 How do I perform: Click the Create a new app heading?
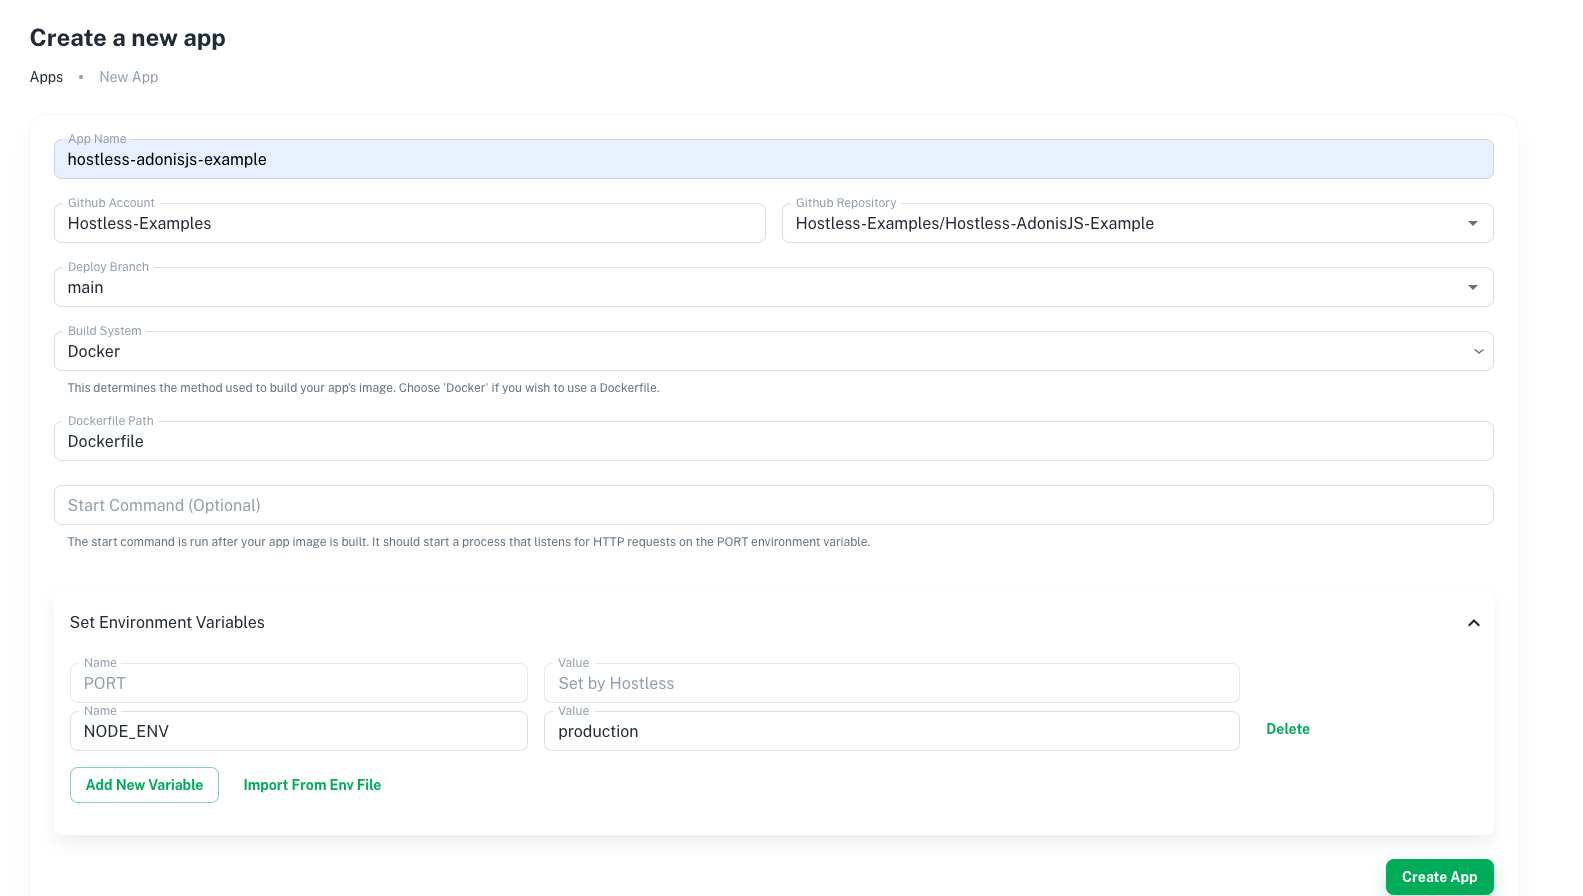[x=128, y=38]
